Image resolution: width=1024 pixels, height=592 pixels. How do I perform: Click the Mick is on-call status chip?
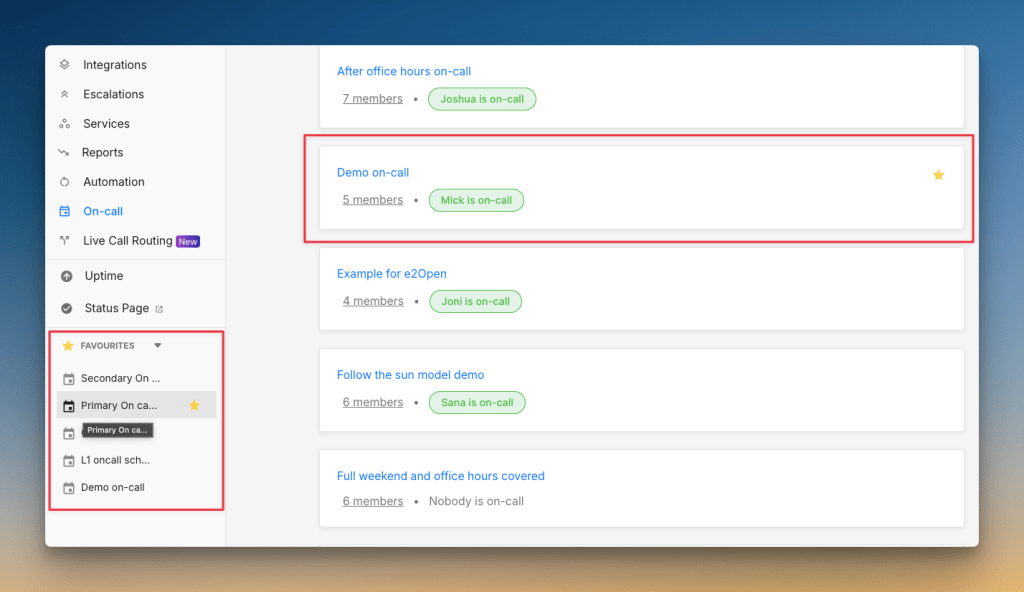click(x=475, y=200)
